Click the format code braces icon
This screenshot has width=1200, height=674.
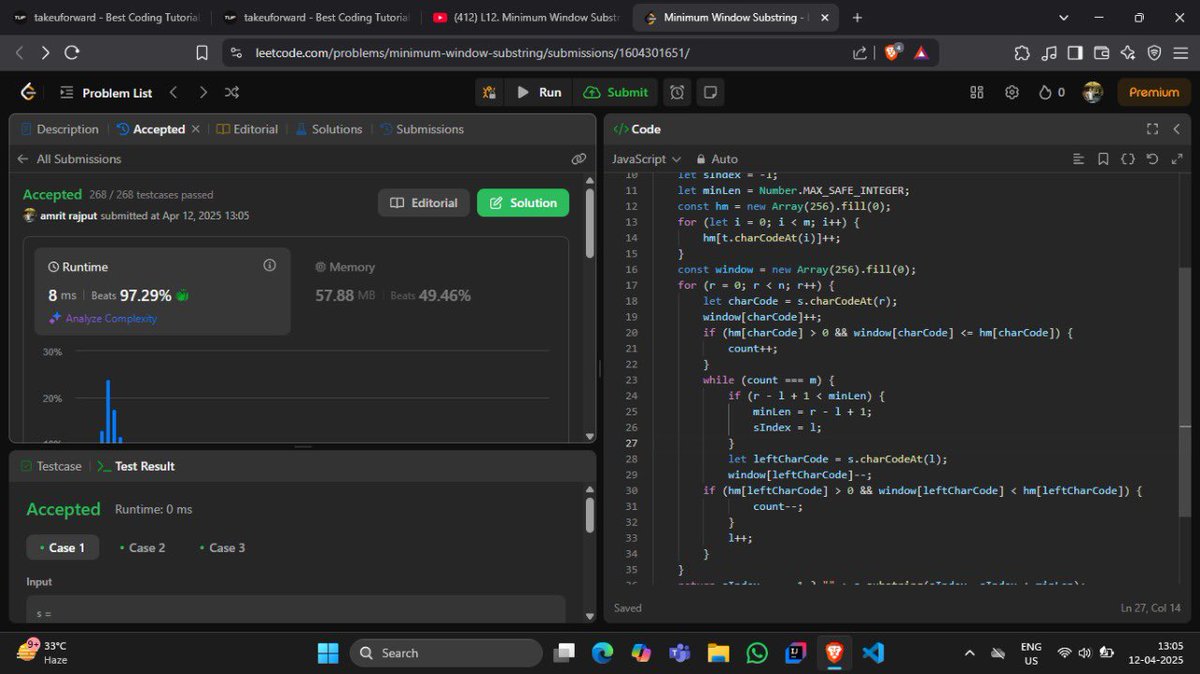click(1128, 158)
